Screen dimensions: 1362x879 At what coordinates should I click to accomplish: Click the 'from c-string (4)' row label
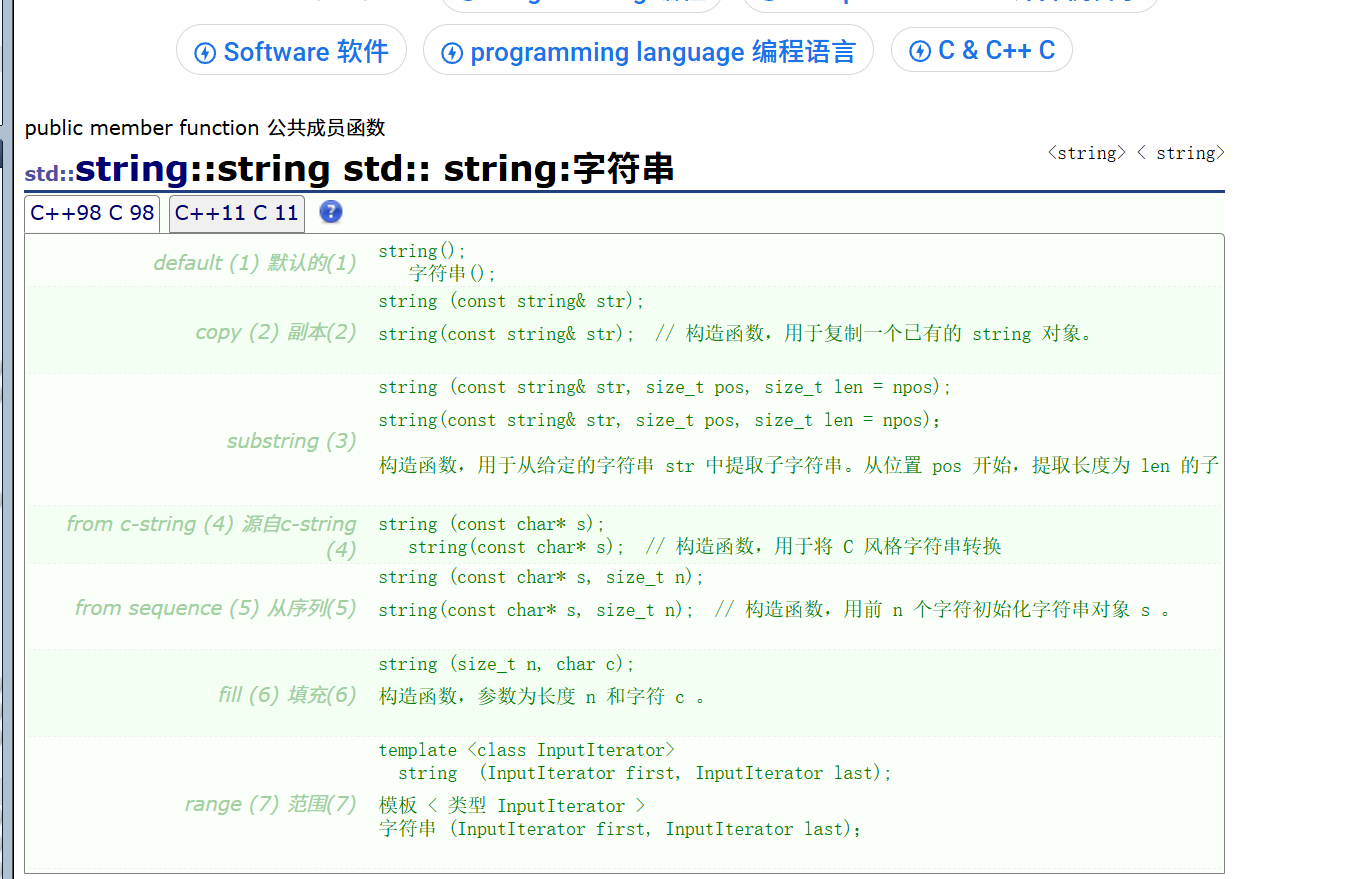211,536
